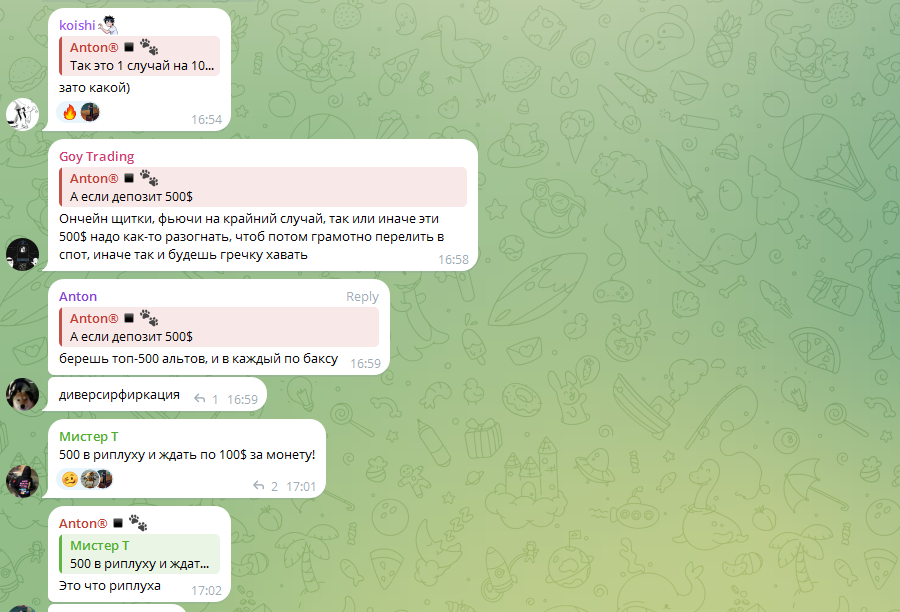Viewport: 900px width, 612px height.
Task: Jump to quoted Мистер Т message '500 в риплуху и ждат...'
Action: point(140,554)
